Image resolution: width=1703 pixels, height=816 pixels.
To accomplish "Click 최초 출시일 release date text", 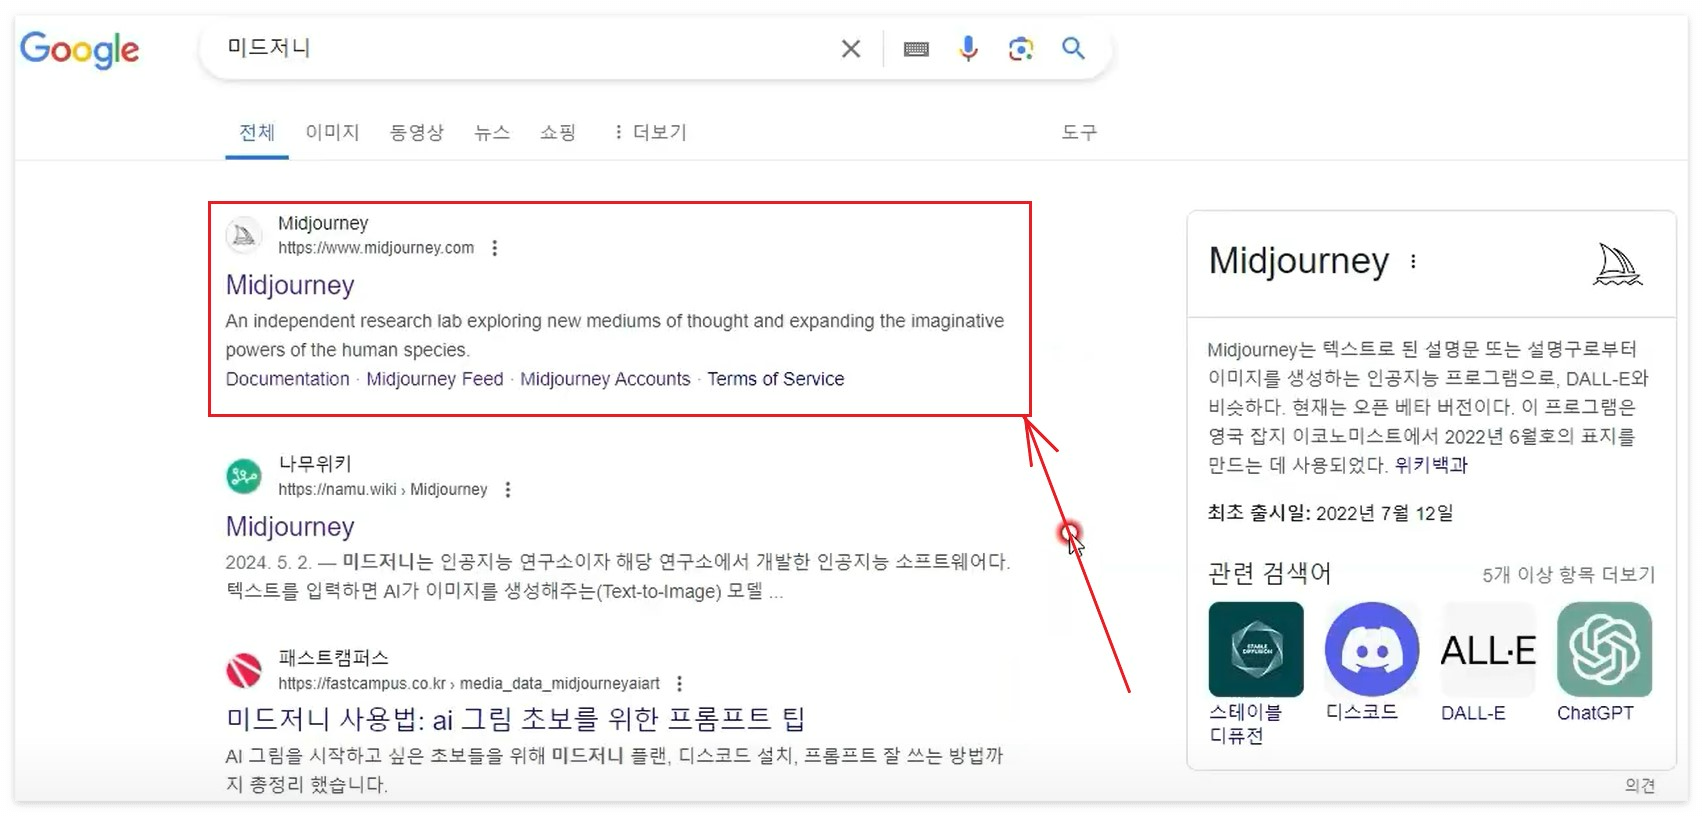I will (1330, 514).
